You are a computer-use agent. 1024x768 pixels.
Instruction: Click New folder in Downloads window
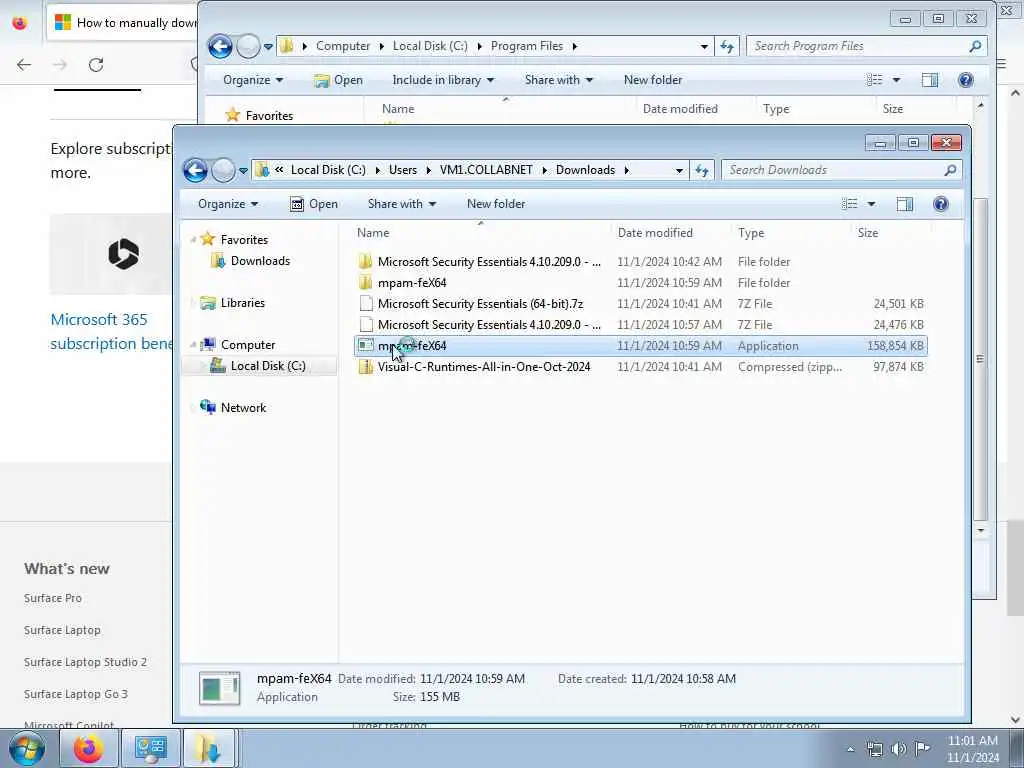(496, 204)
